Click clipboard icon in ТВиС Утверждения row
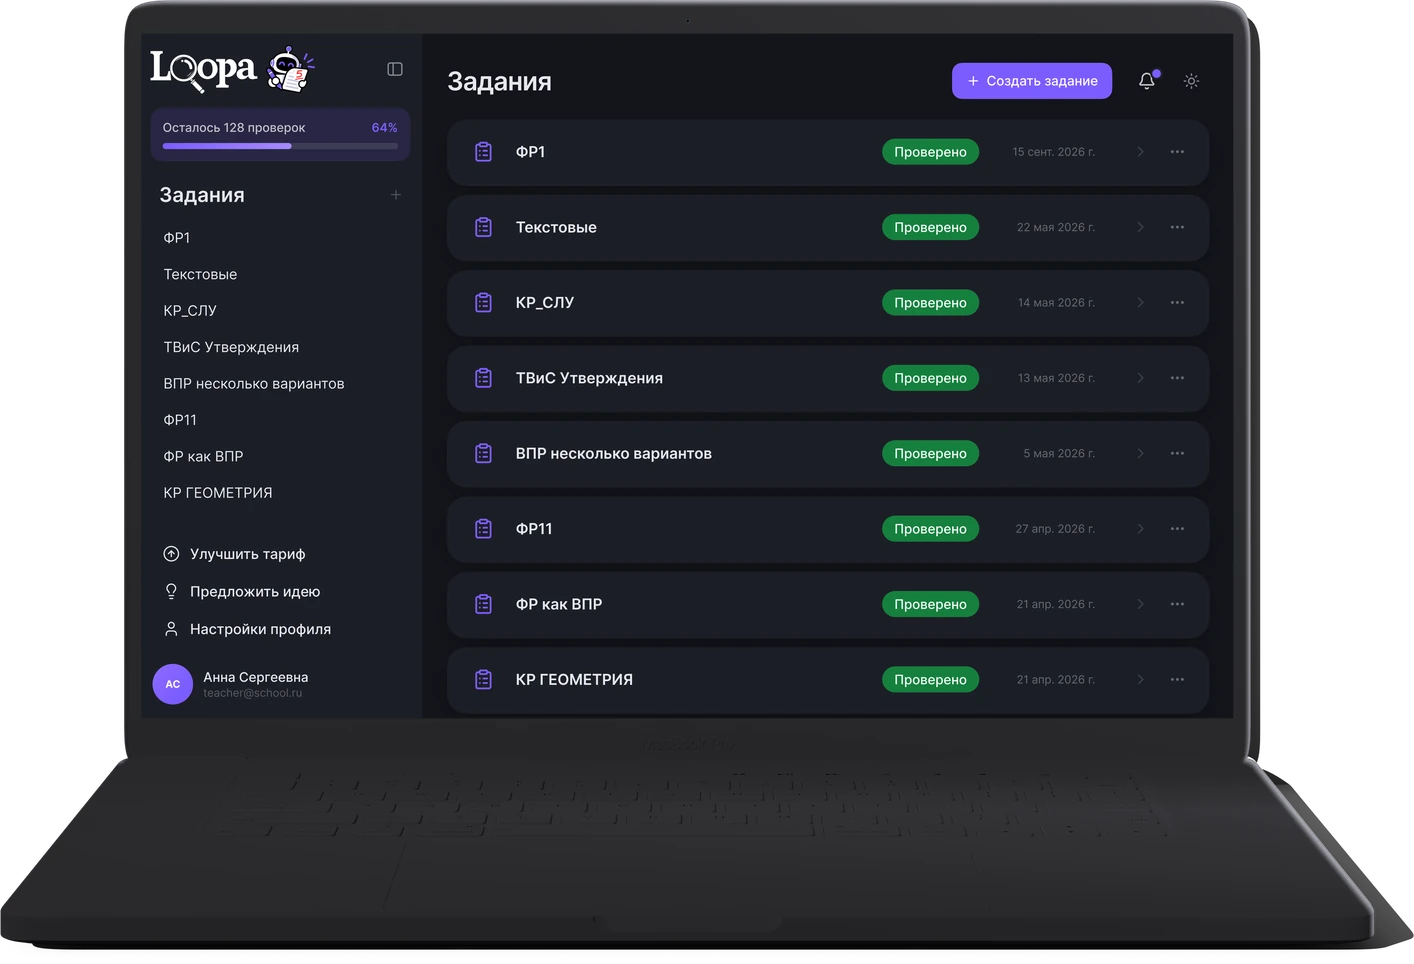The width and height of the screenshot is (1414, 964). (x=483, y=378)
